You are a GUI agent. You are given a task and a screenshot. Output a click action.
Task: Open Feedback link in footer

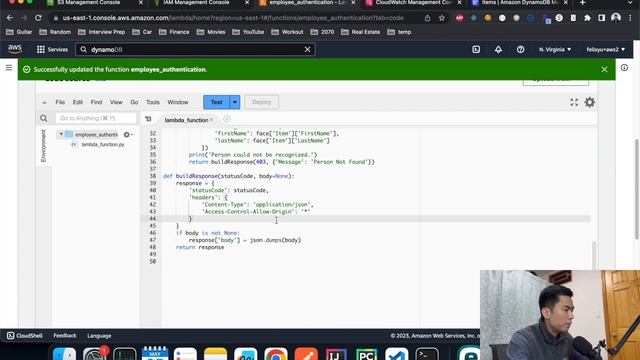(65, 336)
